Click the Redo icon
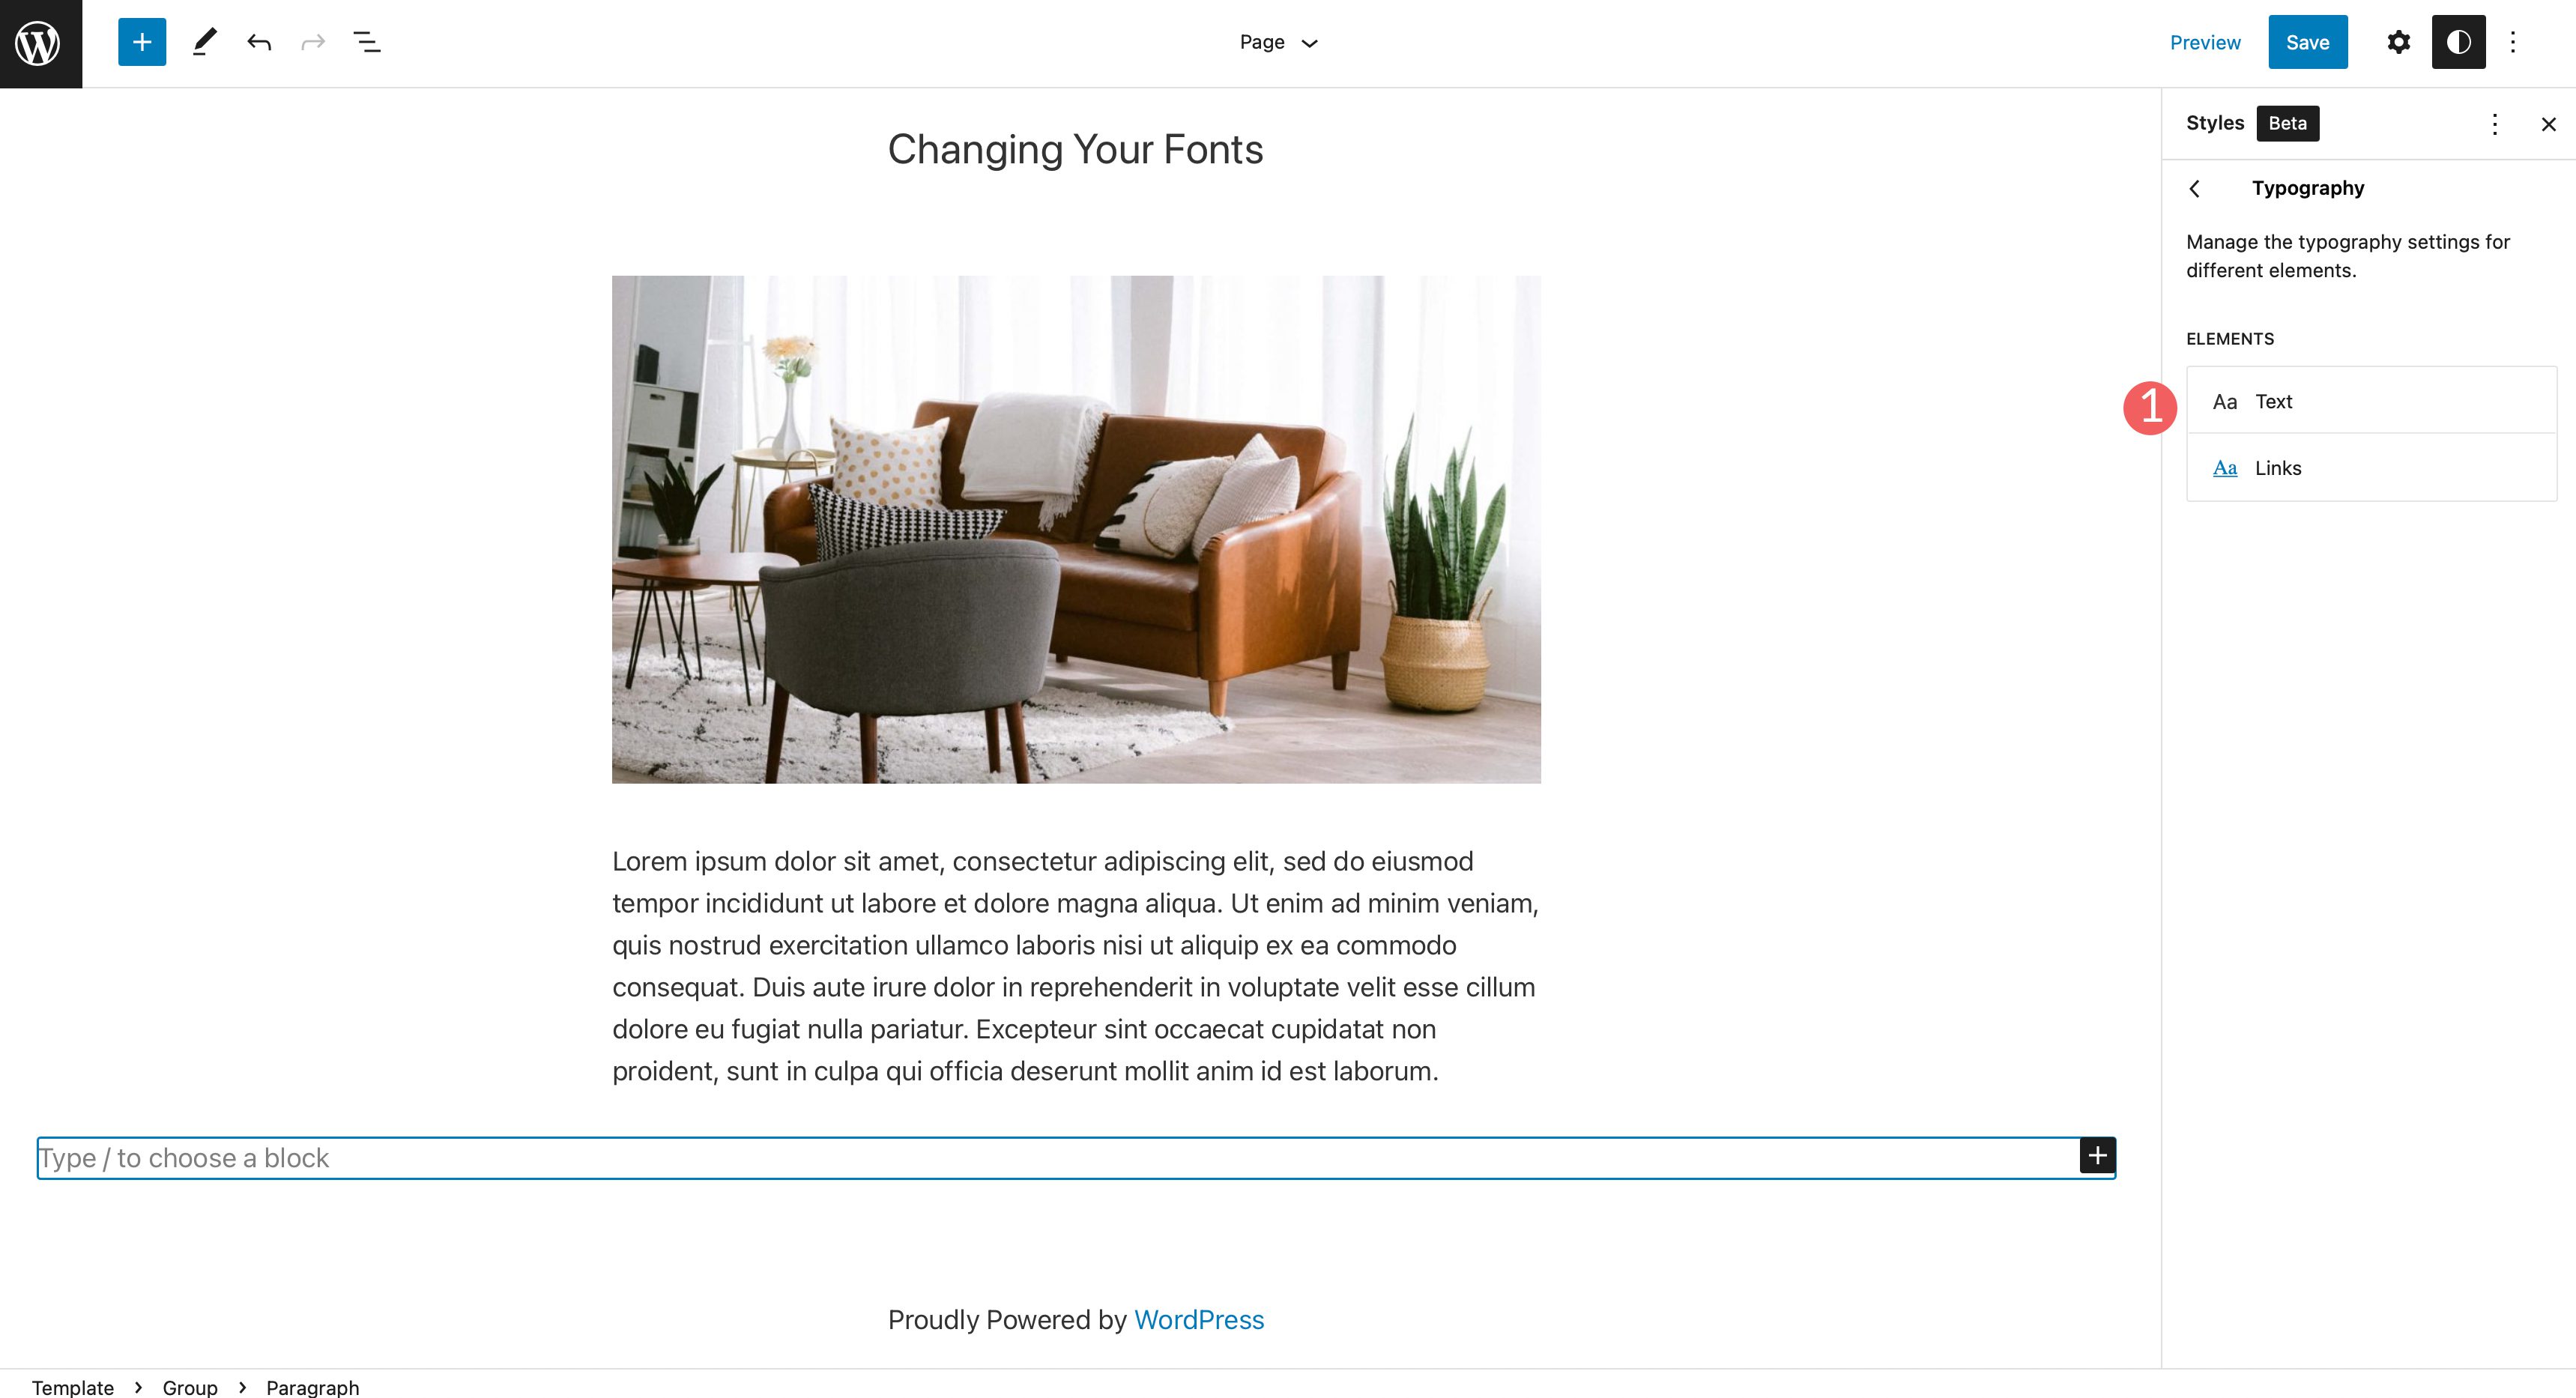The width and height of the screenshot is (2576, 1398). (310, 41)
